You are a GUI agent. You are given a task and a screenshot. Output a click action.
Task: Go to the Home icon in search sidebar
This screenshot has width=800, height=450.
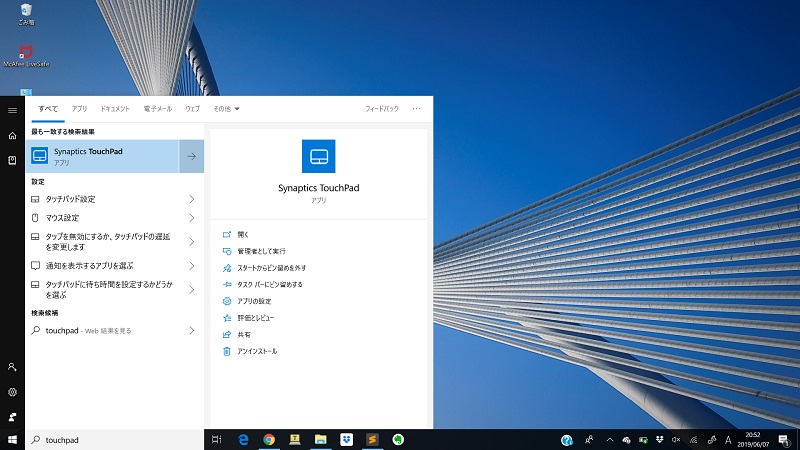click(x=12, y=135)
